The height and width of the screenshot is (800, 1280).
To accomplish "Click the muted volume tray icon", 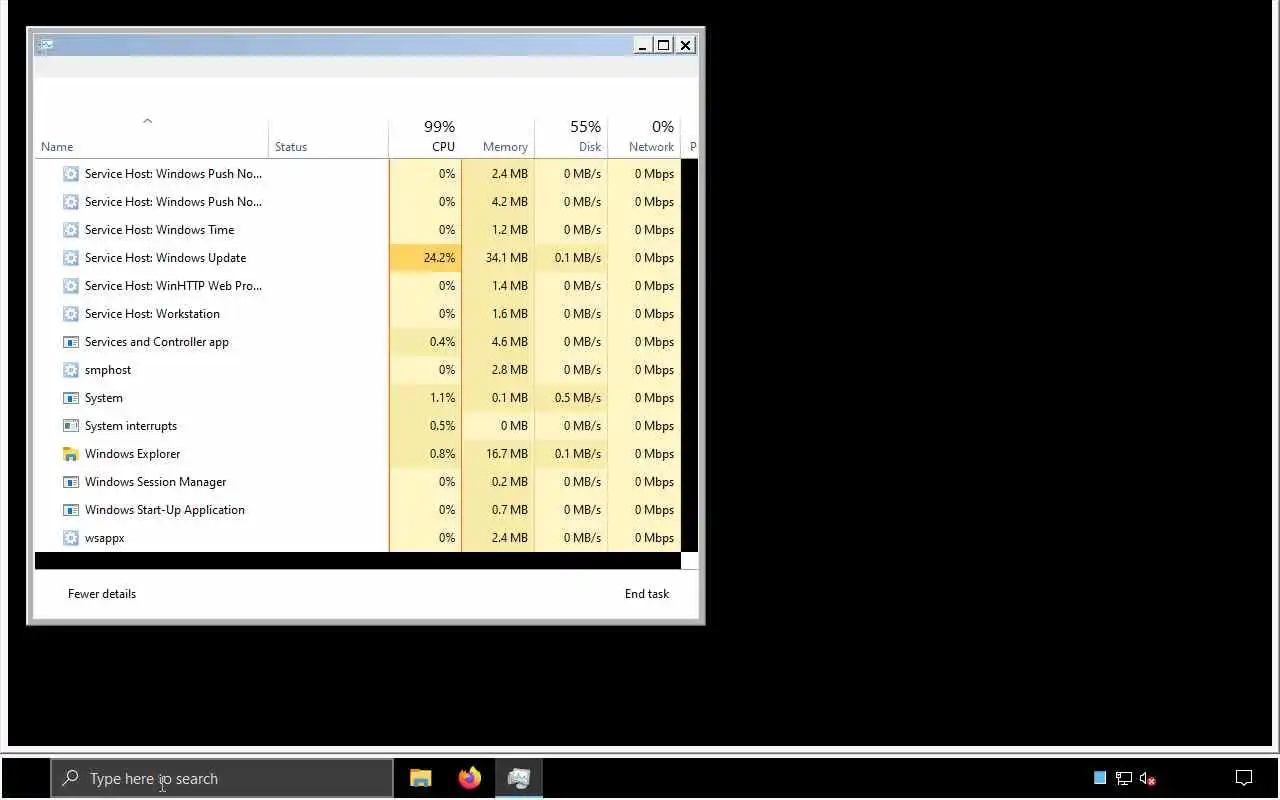I will click(1148, 778).
